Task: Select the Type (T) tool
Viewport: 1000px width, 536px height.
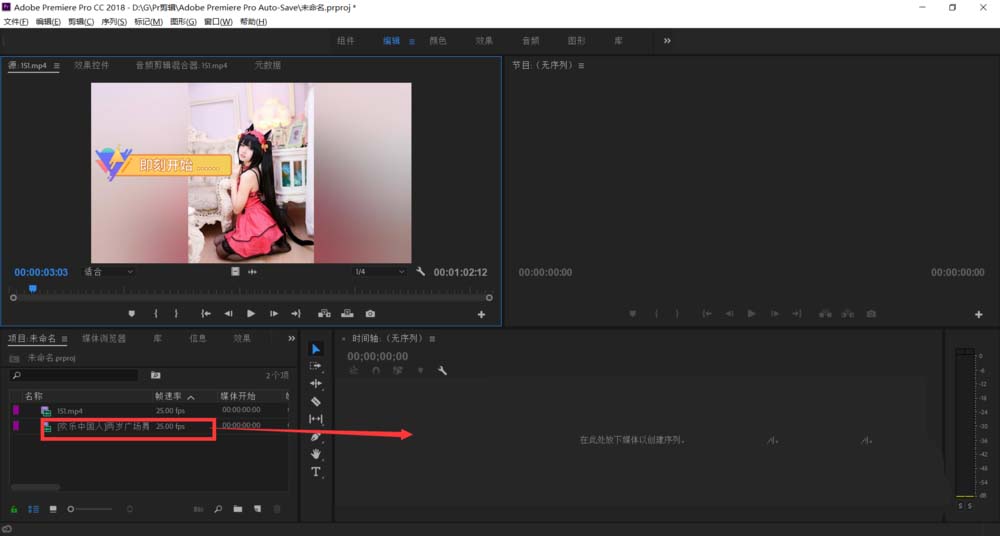Action: coord(316,472)
